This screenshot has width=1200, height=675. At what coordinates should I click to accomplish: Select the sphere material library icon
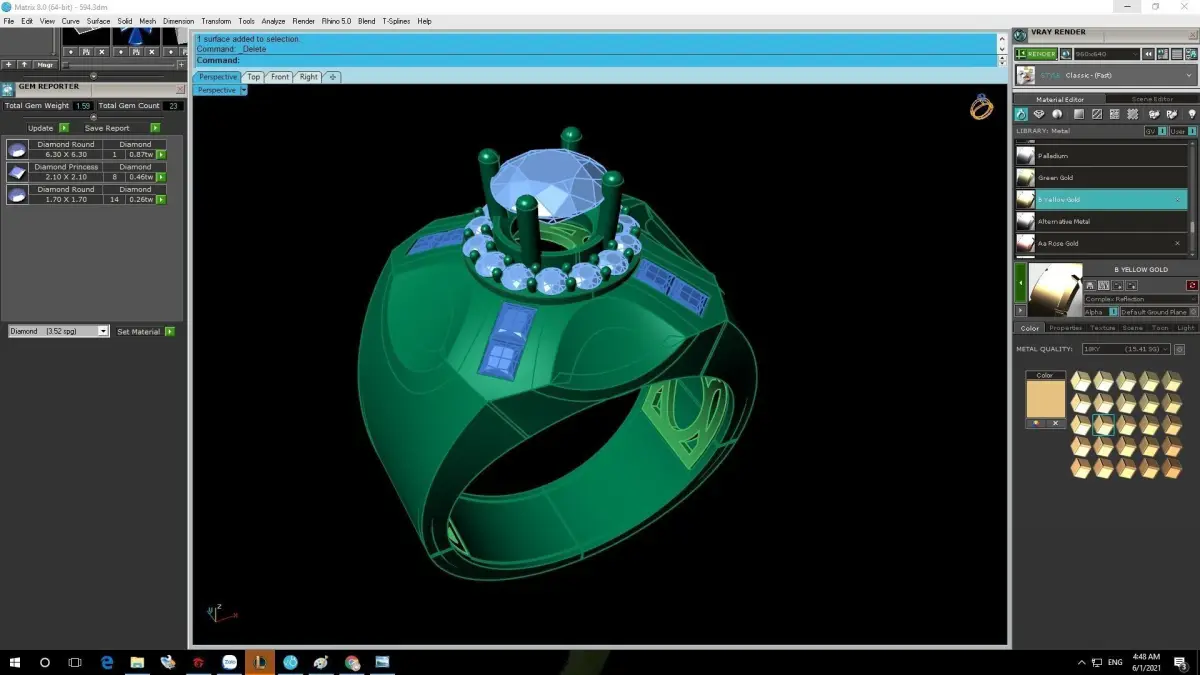[1057, 115]
